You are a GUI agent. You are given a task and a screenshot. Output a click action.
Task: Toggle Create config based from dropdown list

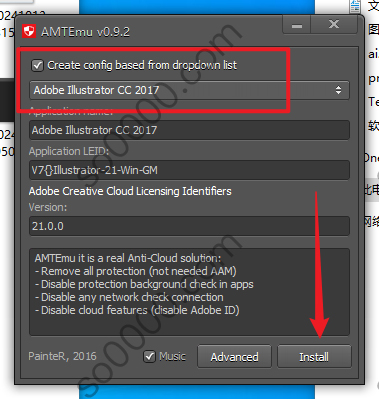37,65
